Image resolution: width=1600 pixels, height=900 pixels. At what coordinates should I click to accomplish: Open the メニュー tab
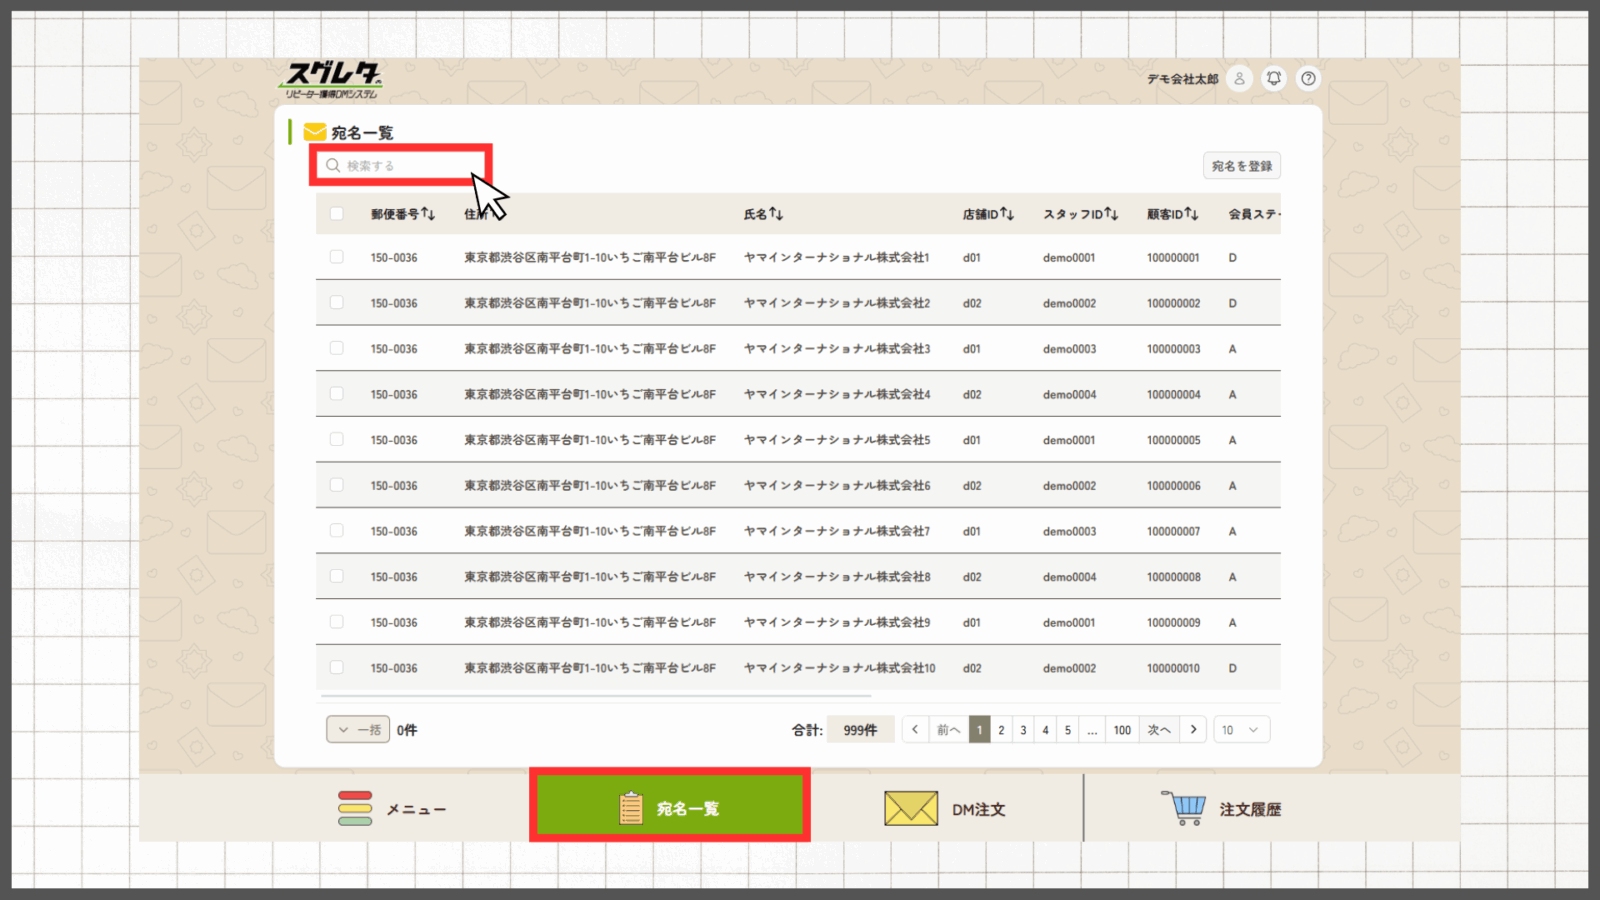[392, 808]
